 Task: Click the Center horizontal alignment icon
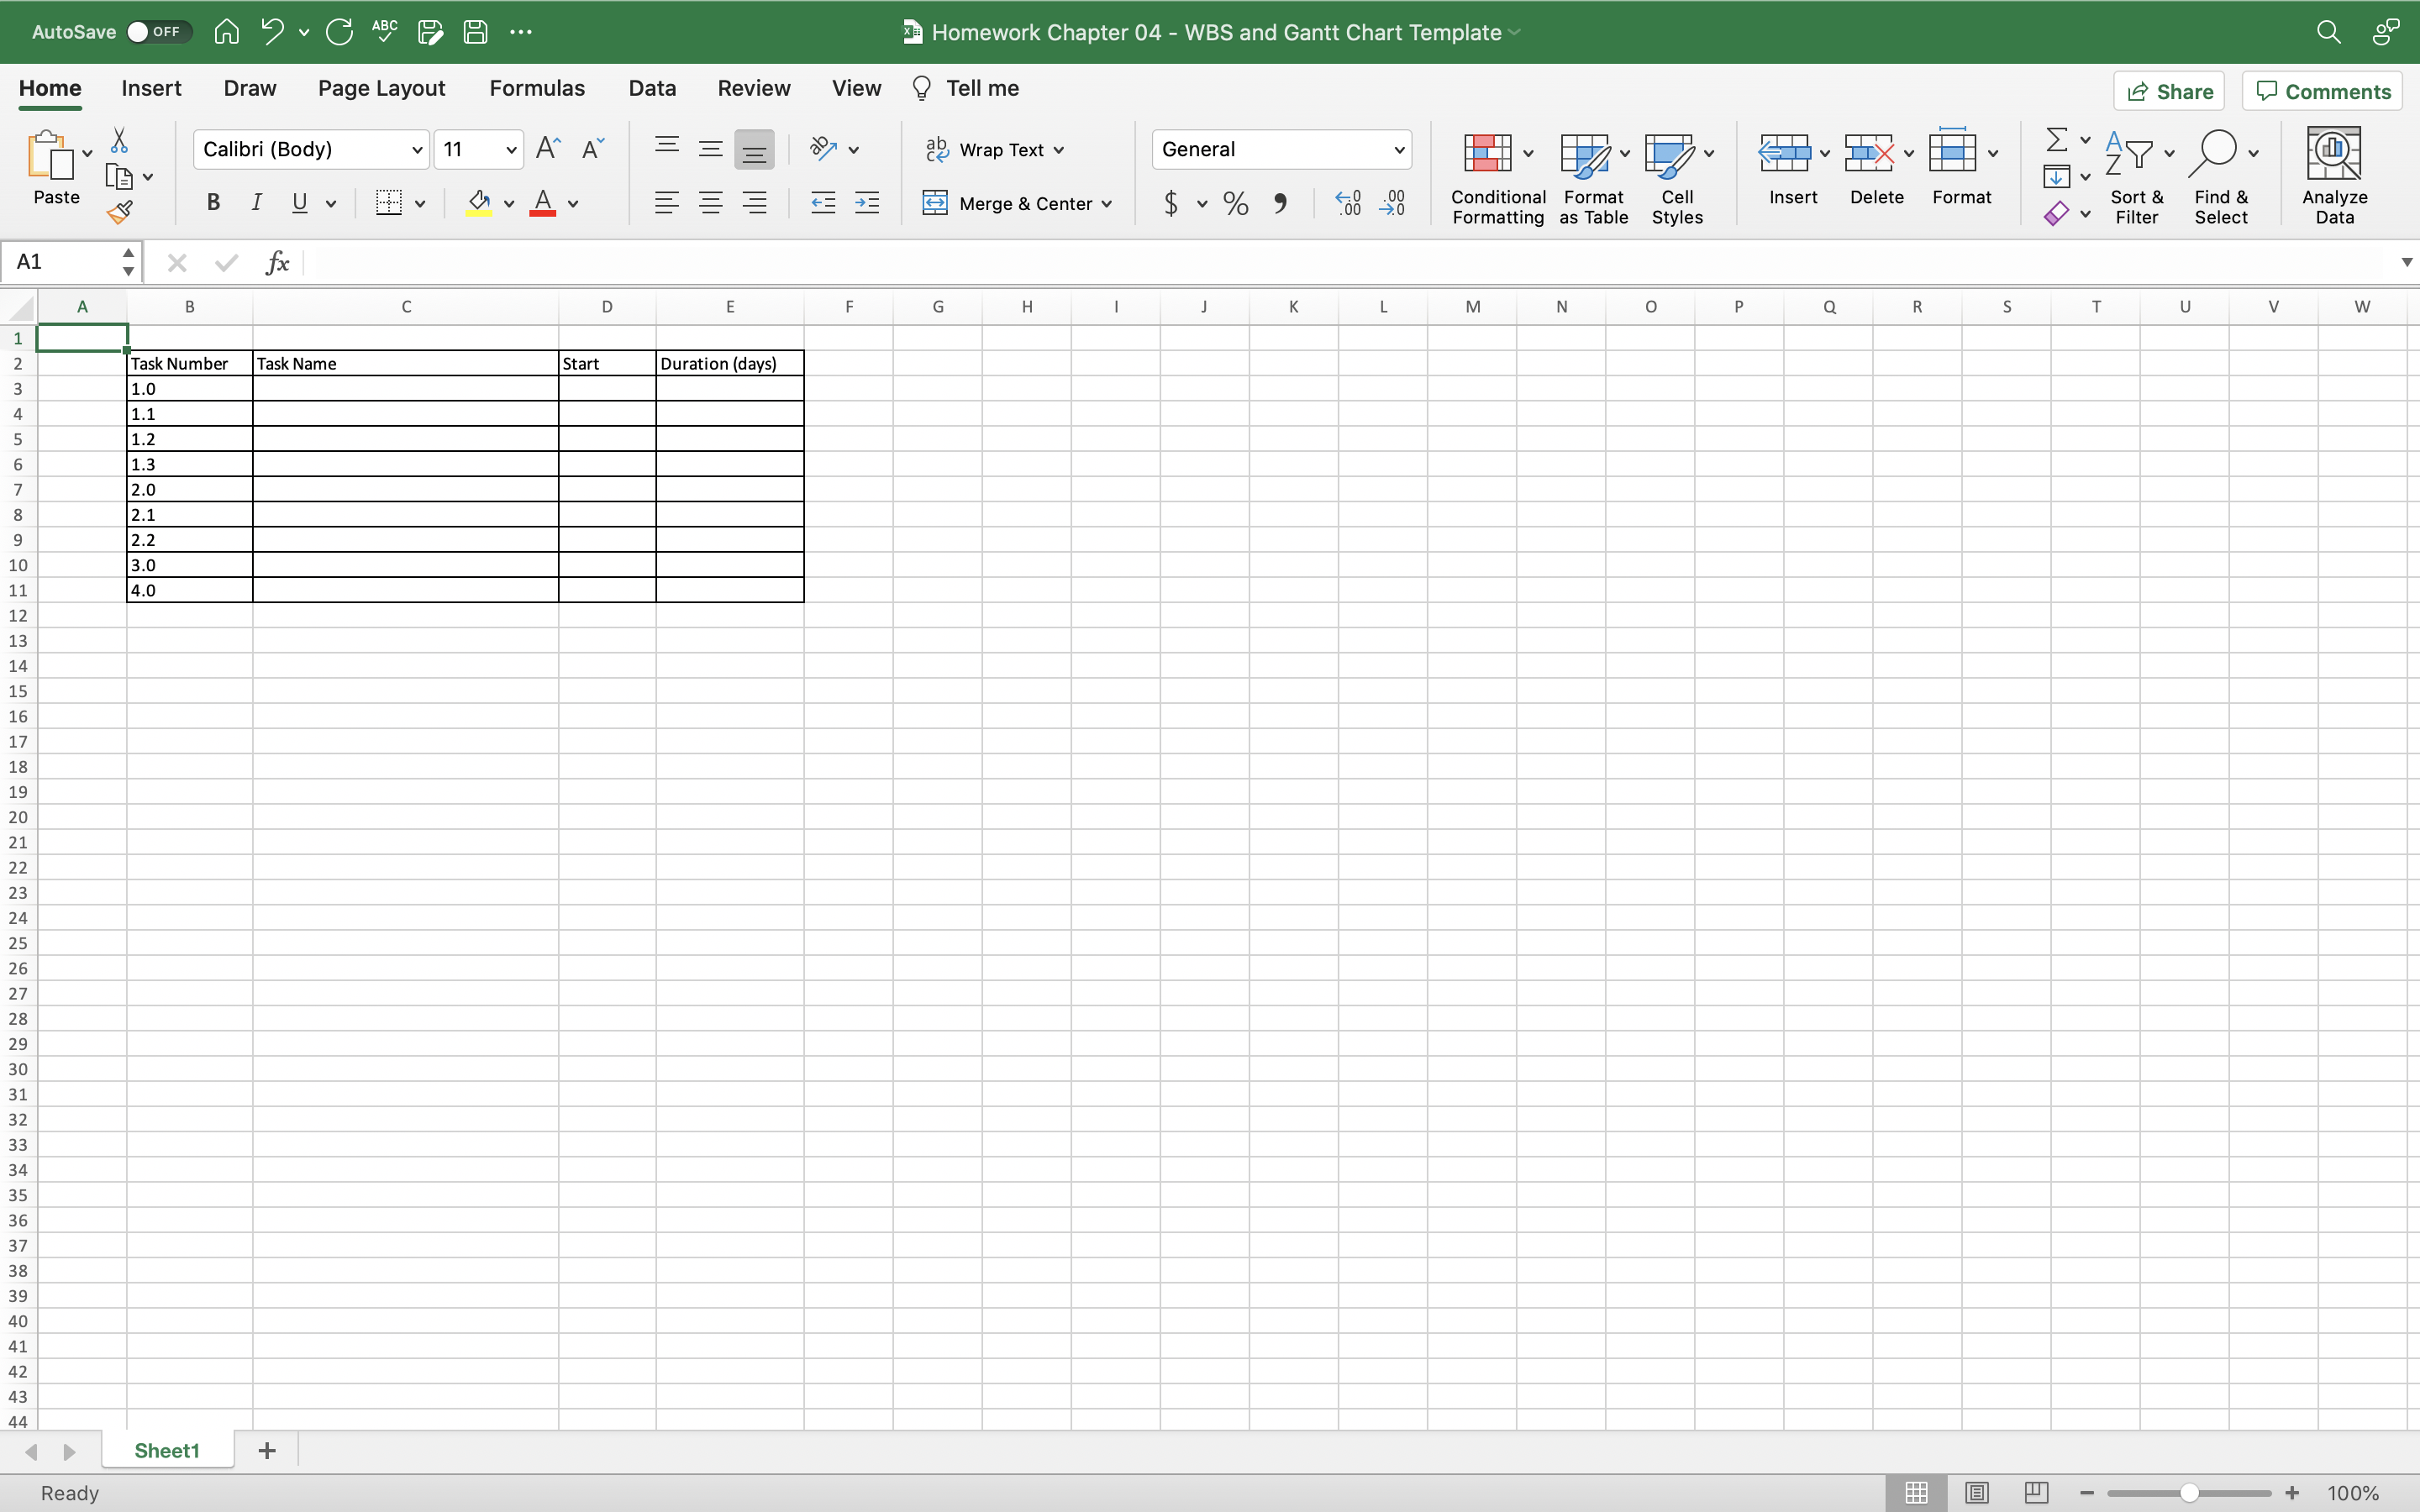[x=710, y=204]
